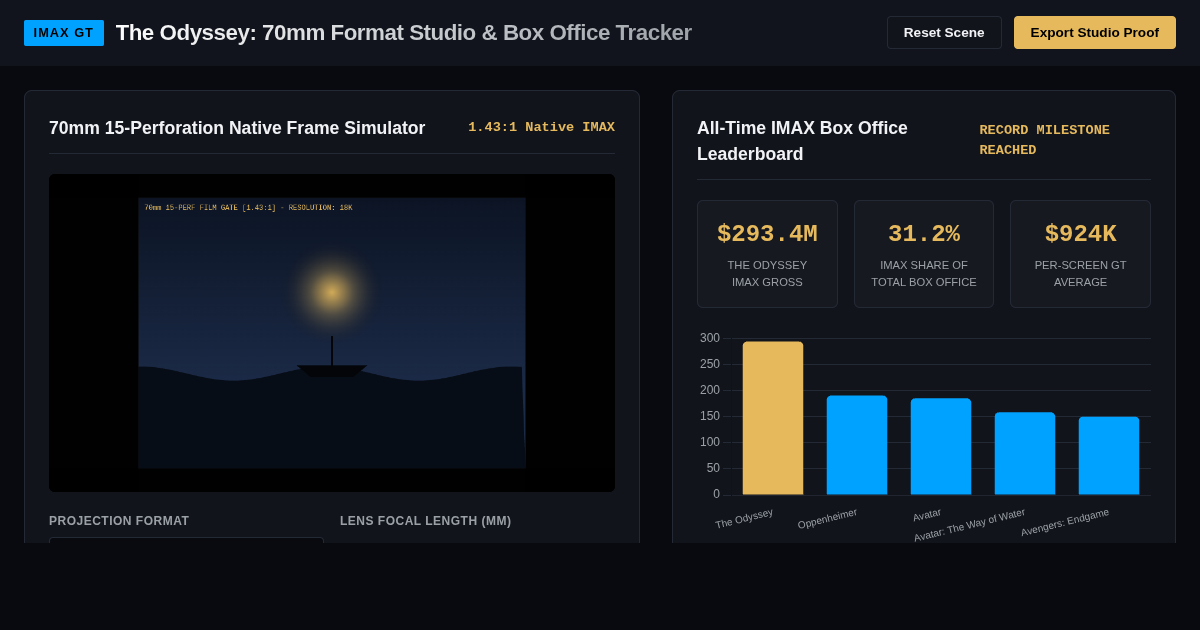Click the 70mm frame simulator preview canvas

click(x=332, y=333)
